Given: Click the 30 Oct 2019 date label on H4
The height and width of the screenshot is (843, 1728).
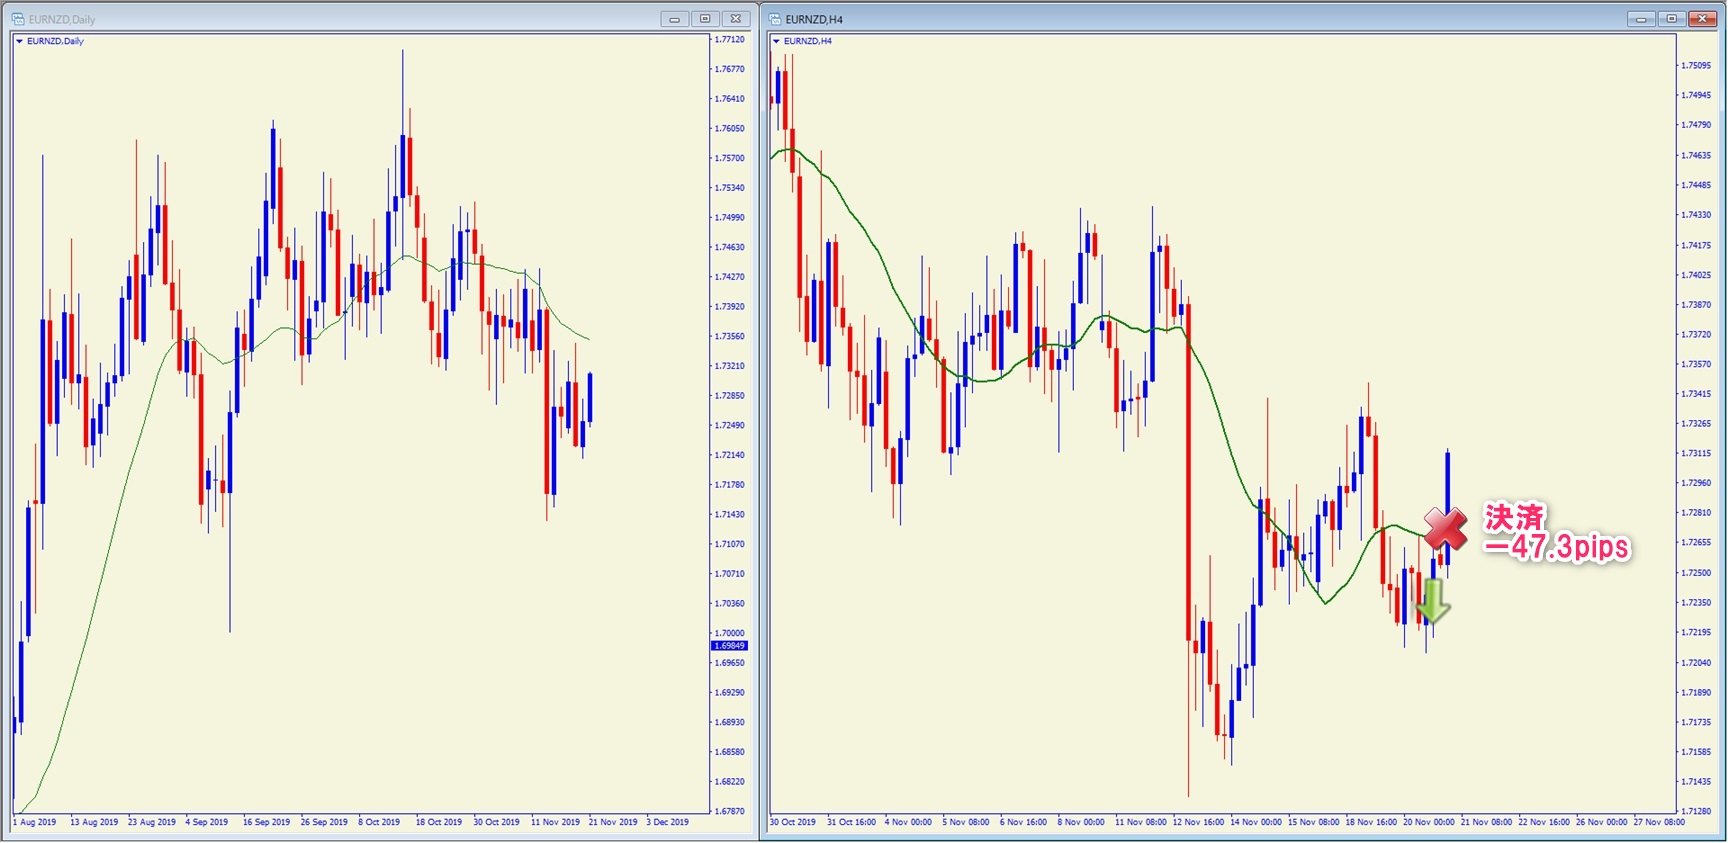Looking at the screenshot, I should [x=793, y=822].
